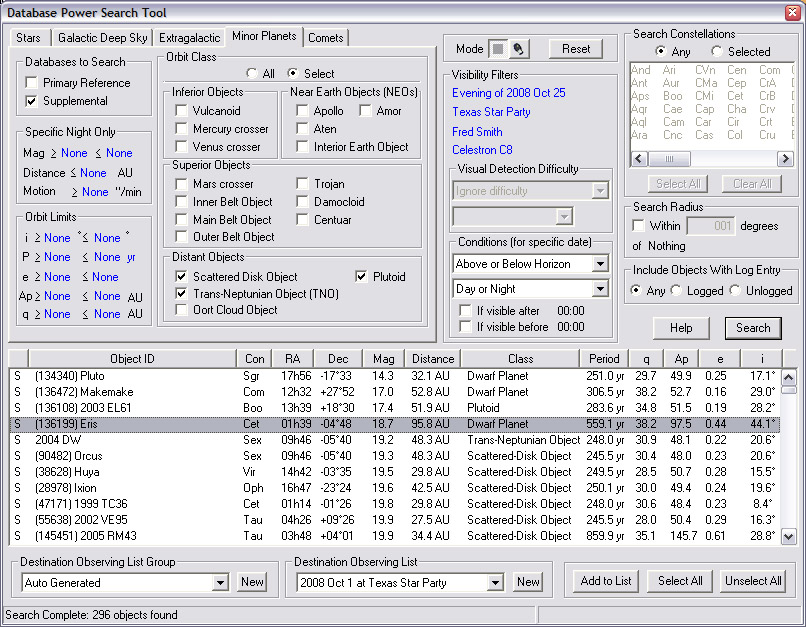The width and height of the screenshot is (806, 627).
Task: Open the Galactic Deep Sky tab
Action: click(x=103, y=38)
